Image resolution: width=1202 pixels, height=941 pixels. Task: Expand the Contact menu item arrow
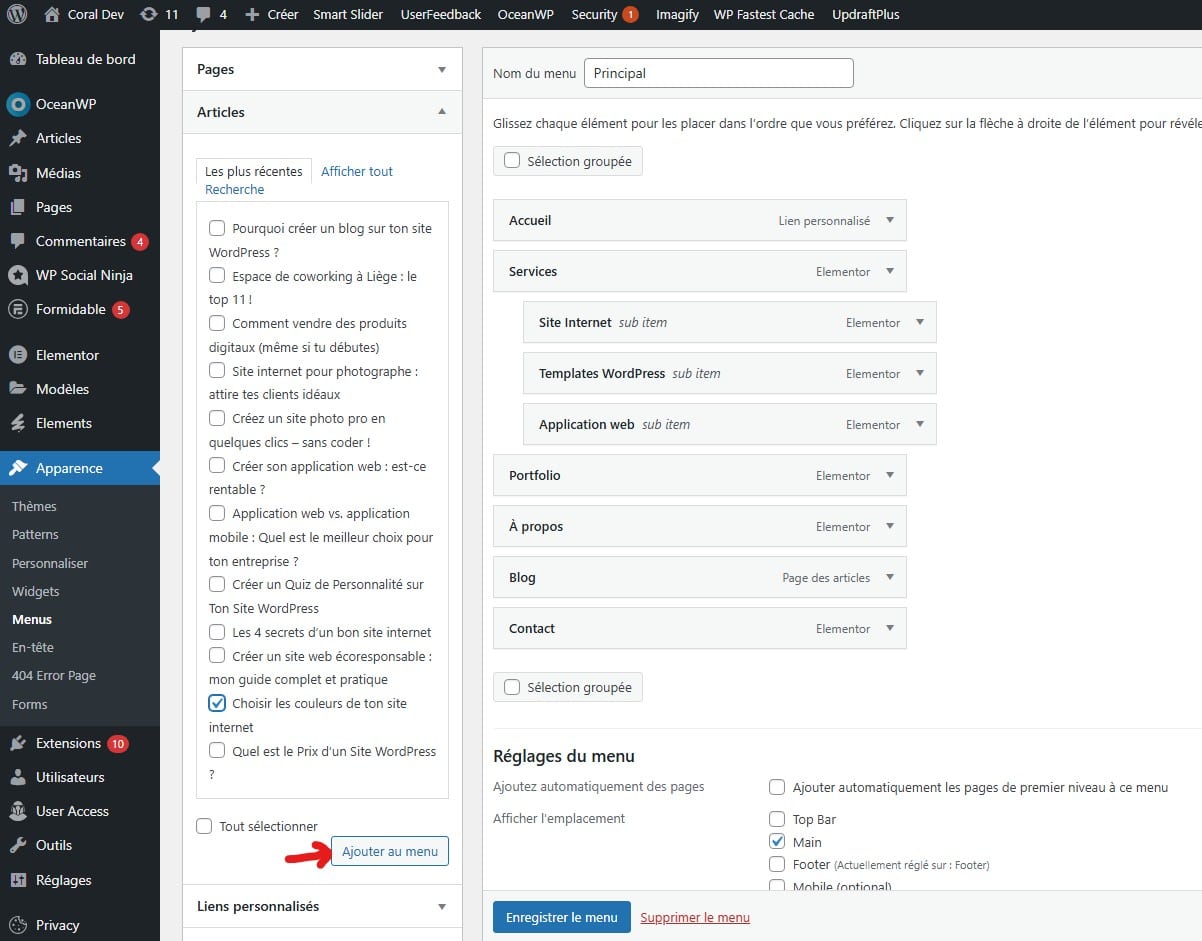coord(890,628)
